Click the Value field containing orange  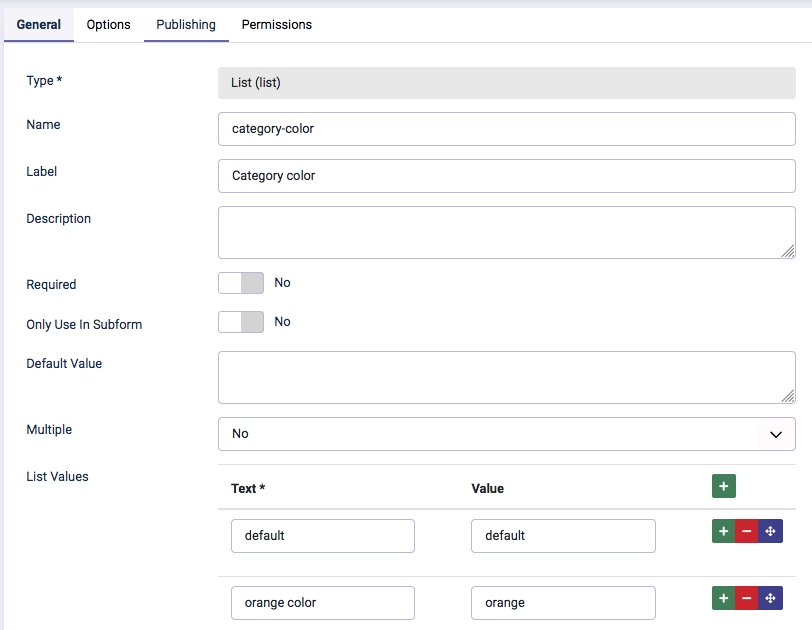563,603
